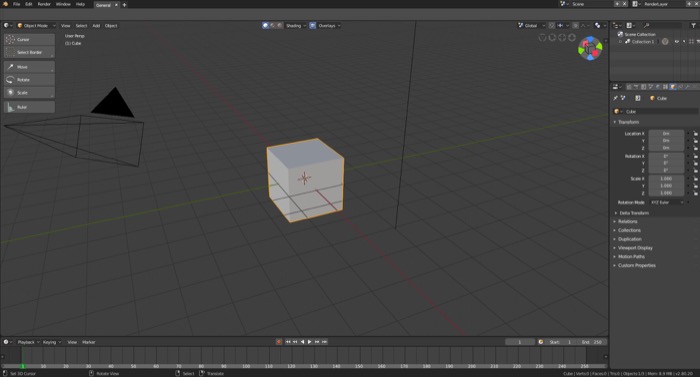Click the new workspace plus icon
The width and height of the screenshot is (700, 377).
point(124,5)
